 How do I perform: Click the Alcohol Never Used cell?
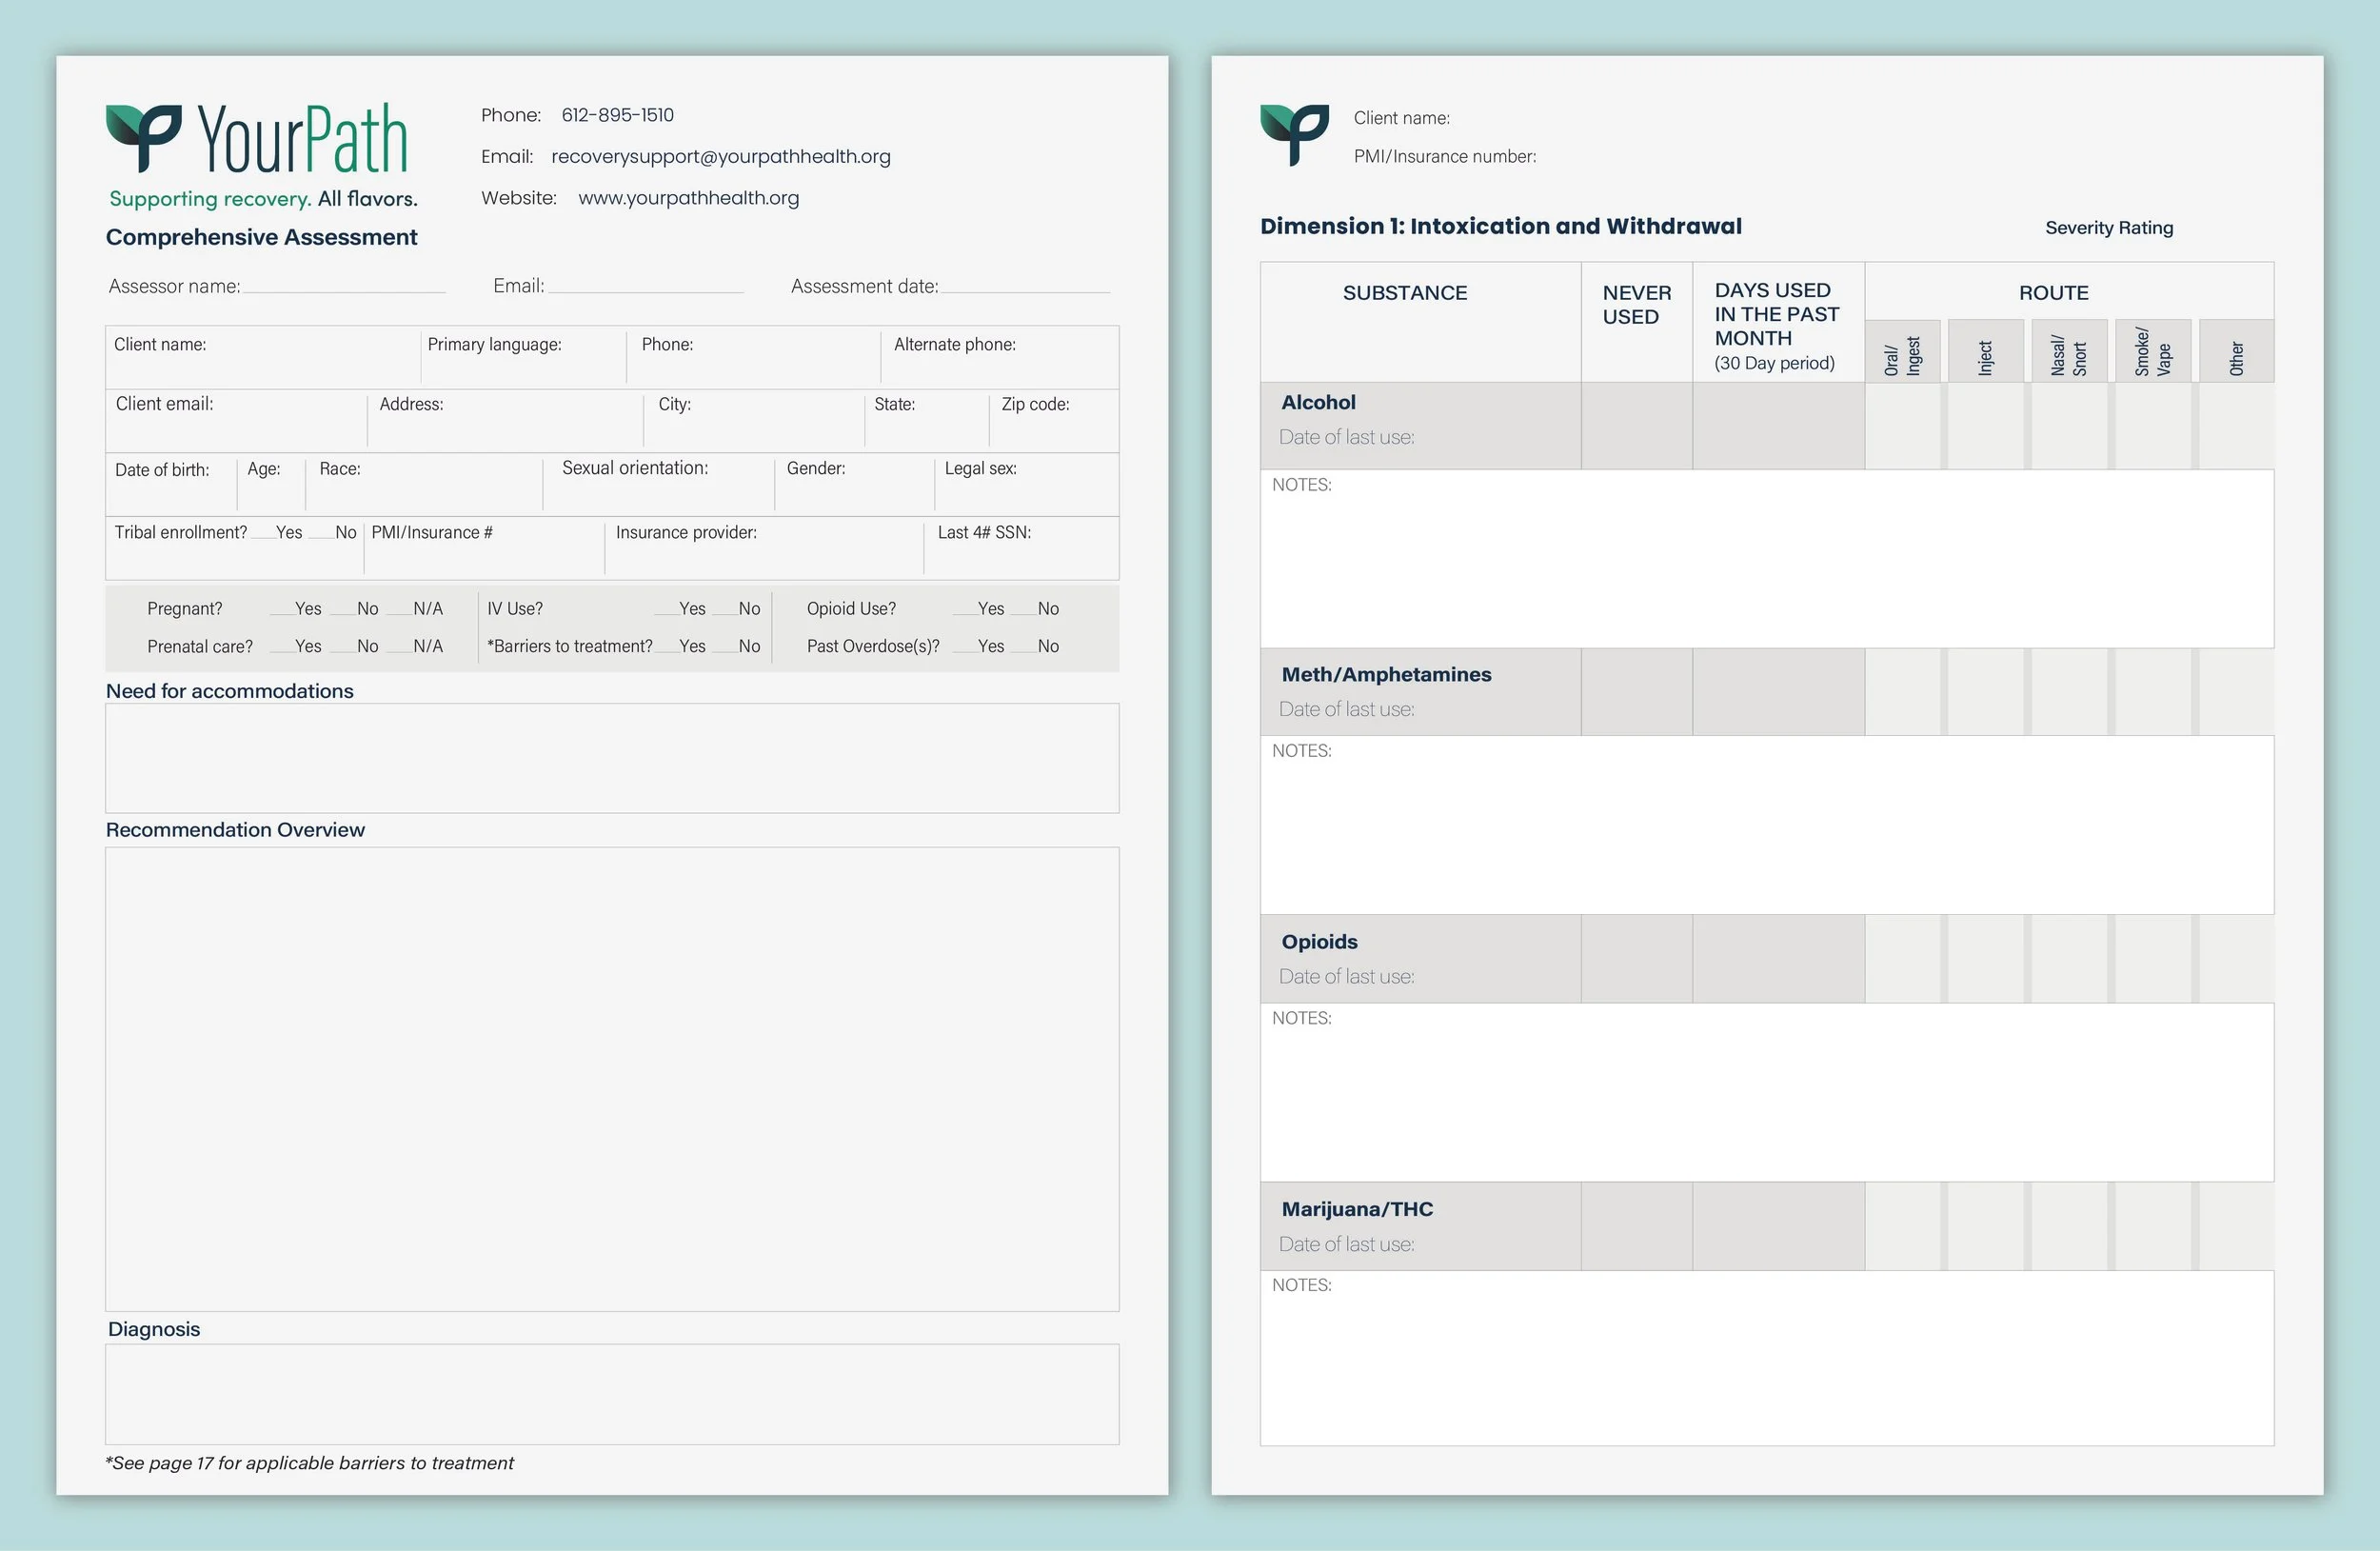coord(1636,426)
